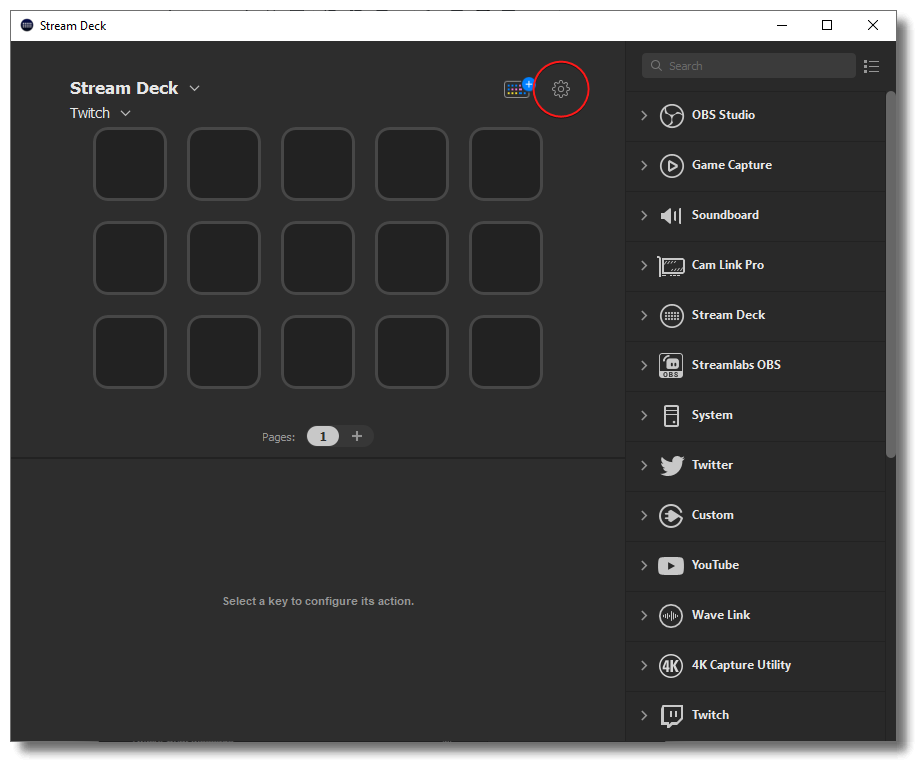This screenshot has width=917, height=762.
Task: Select the last key in top row
Action: pos(506,164)
